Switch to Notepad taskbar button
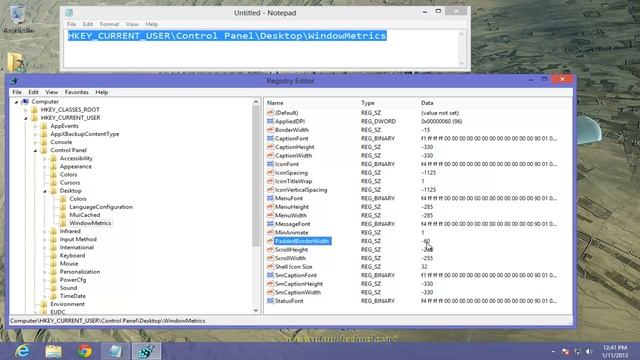This screenshot has height=360, width=640. [116, 351]
